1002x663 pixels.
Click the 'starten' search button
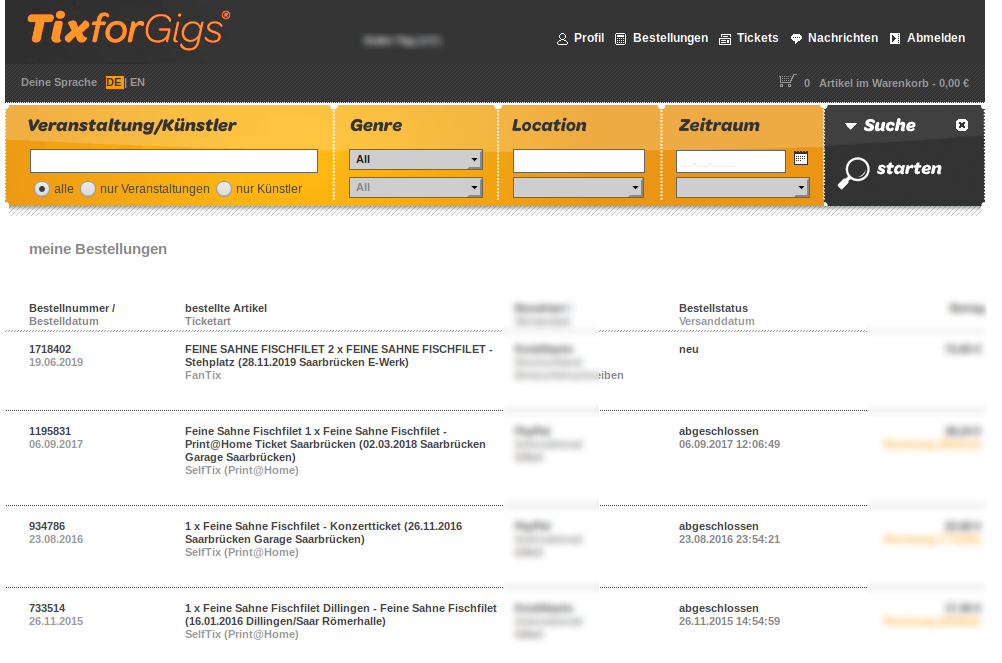coord(909,169)
